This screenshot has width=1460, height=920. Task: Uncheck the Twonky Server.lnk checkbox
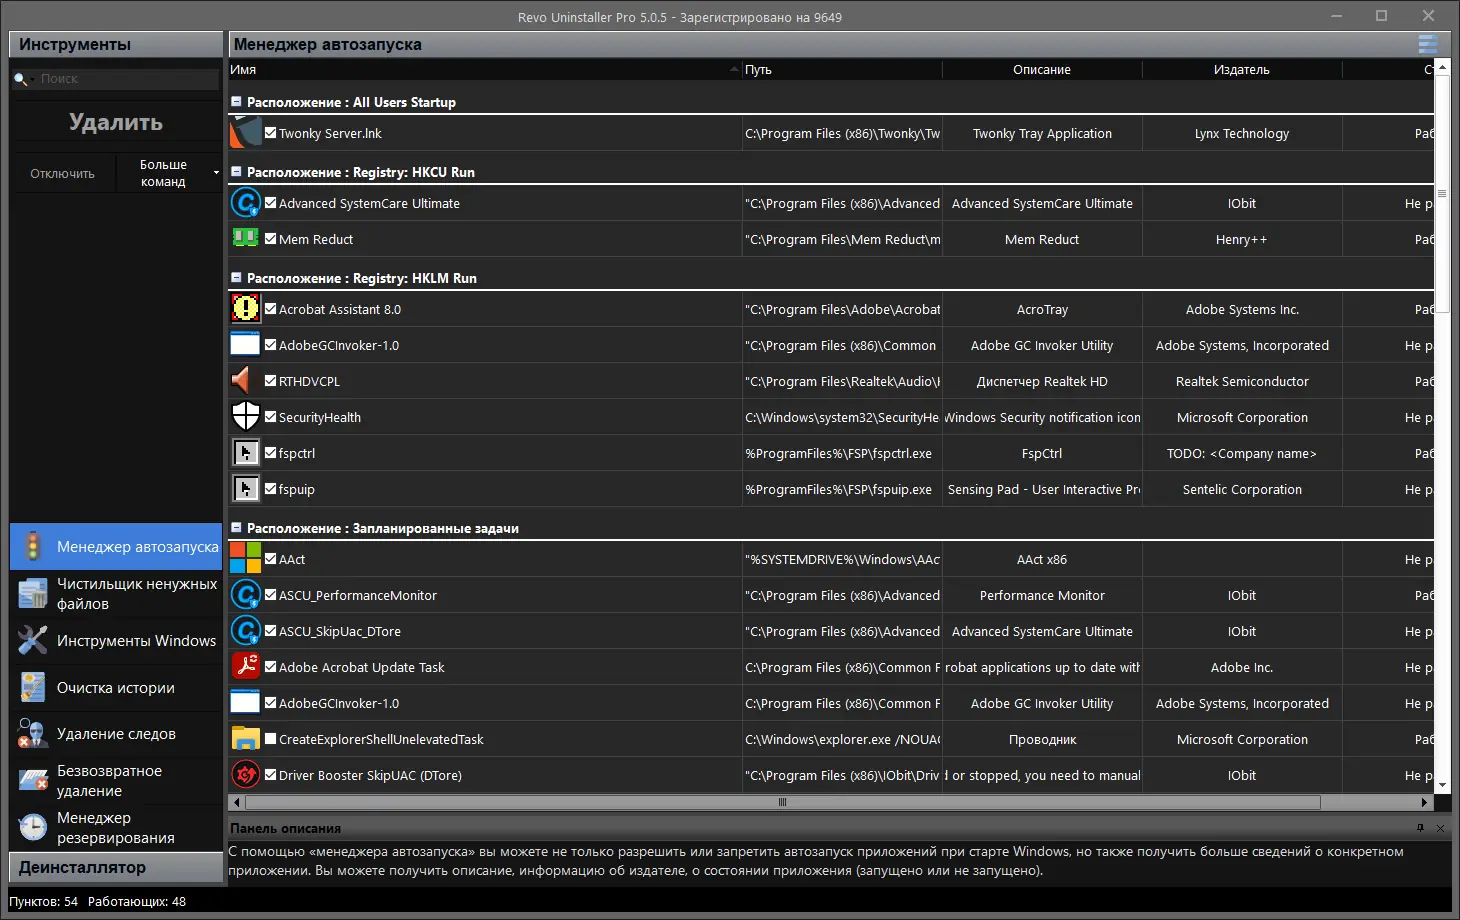(x=270, y=132)
